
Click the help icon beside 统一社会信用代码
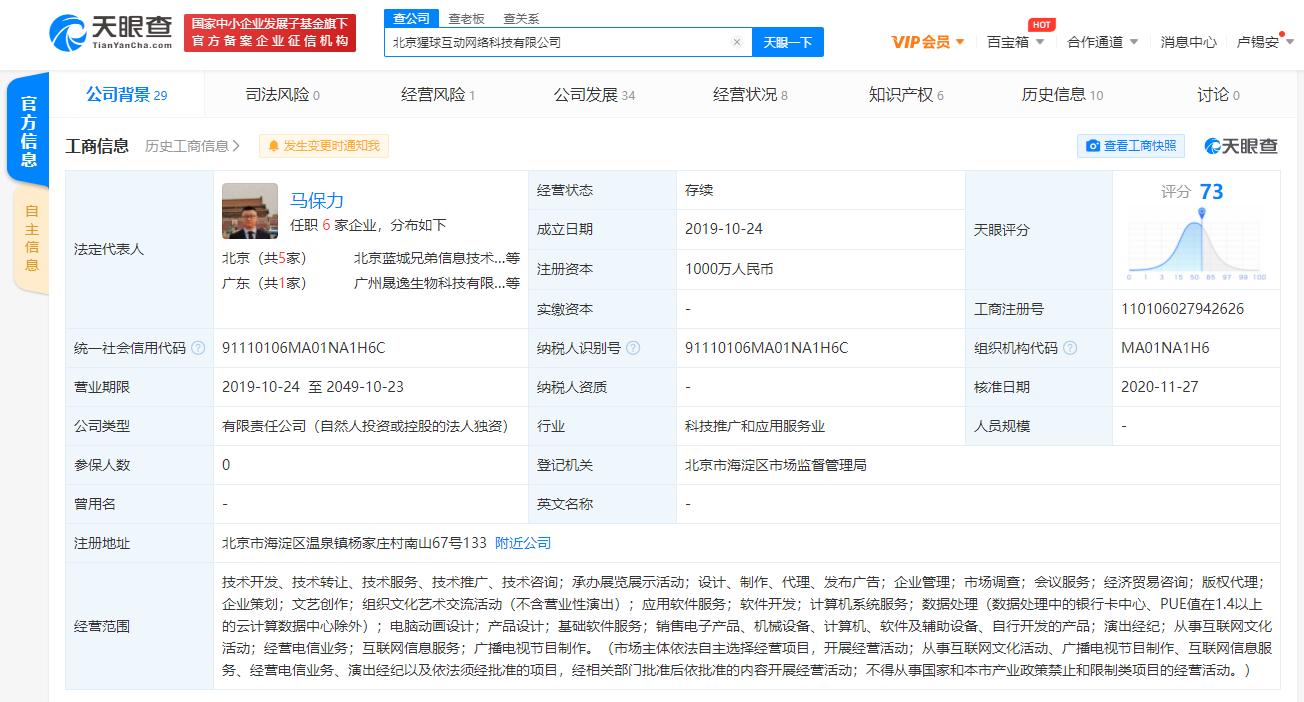click(x=198, y=348)
